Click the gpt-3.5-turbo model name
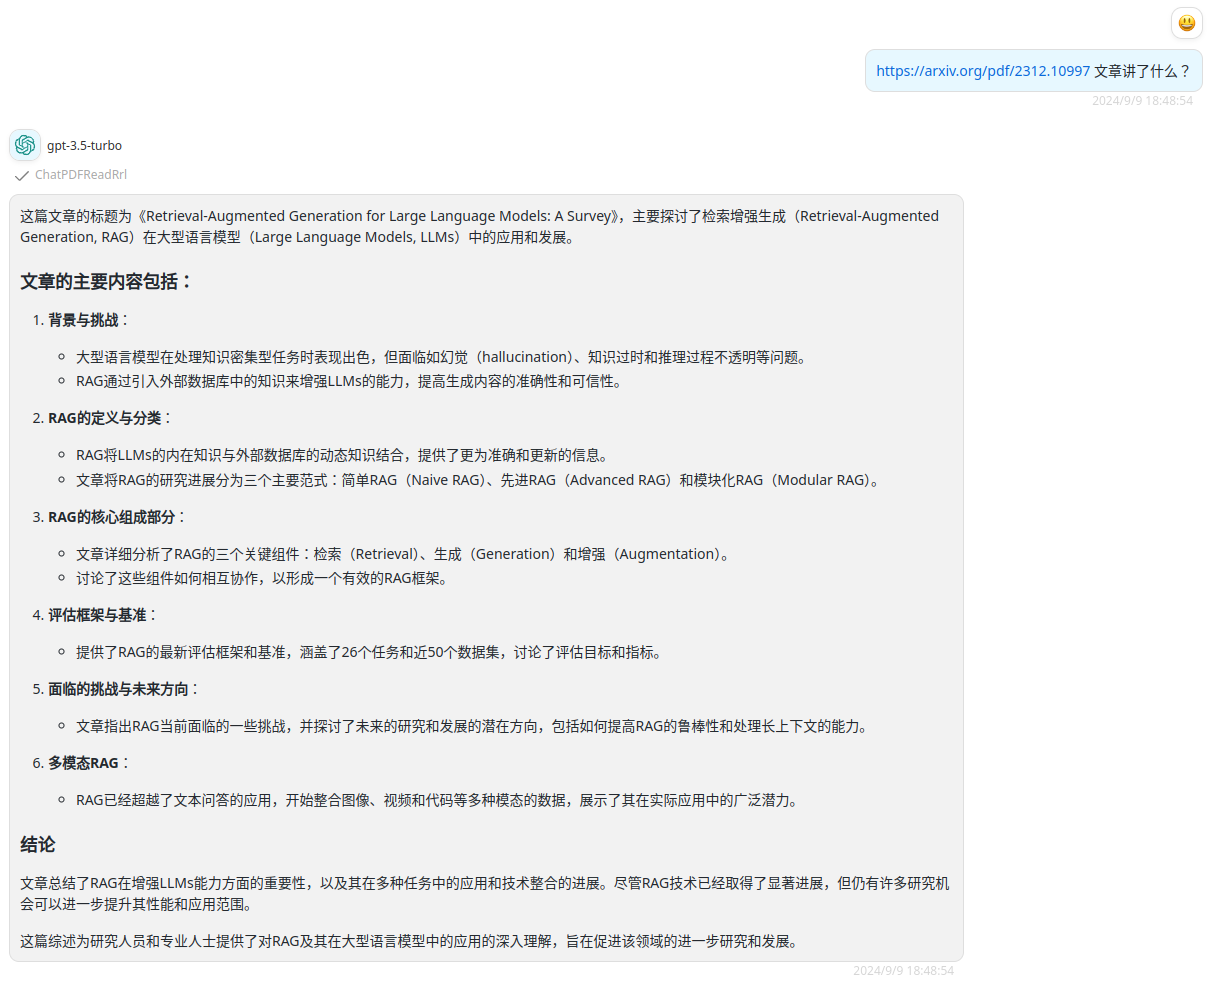This screenshot has height=982, width=1217. click(85, 145)
